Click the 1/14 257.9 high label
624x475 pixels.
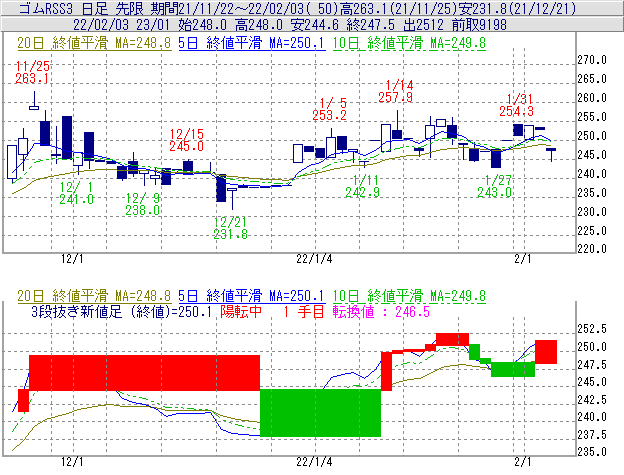(x=395, y=91)
